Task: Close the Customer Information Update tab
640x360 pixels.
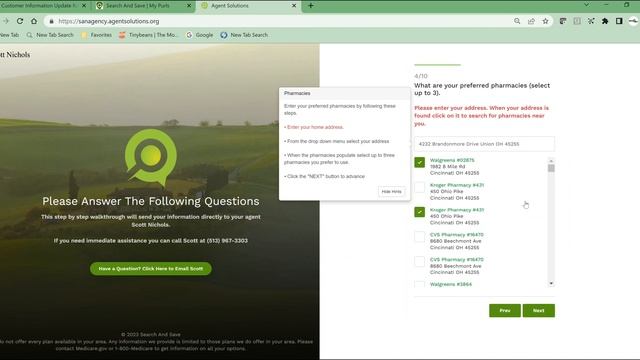Action: pos(84,6)
